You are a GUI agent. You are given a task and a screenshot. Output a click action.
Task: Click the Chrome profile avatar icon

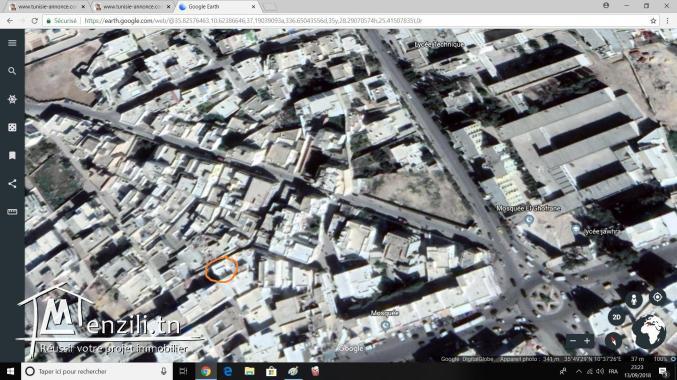(x=606, y=6)
